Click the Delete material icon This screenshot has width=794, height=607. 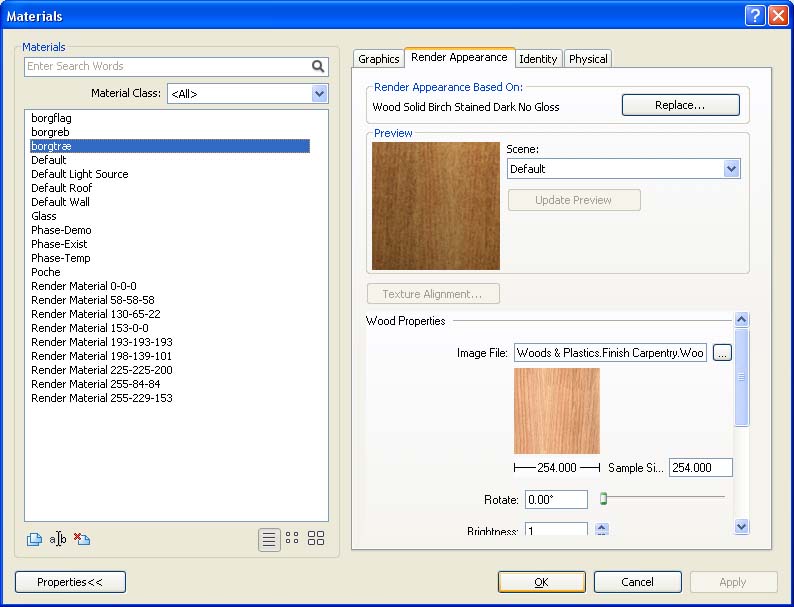pyautogui.click(x=82, y=540)
